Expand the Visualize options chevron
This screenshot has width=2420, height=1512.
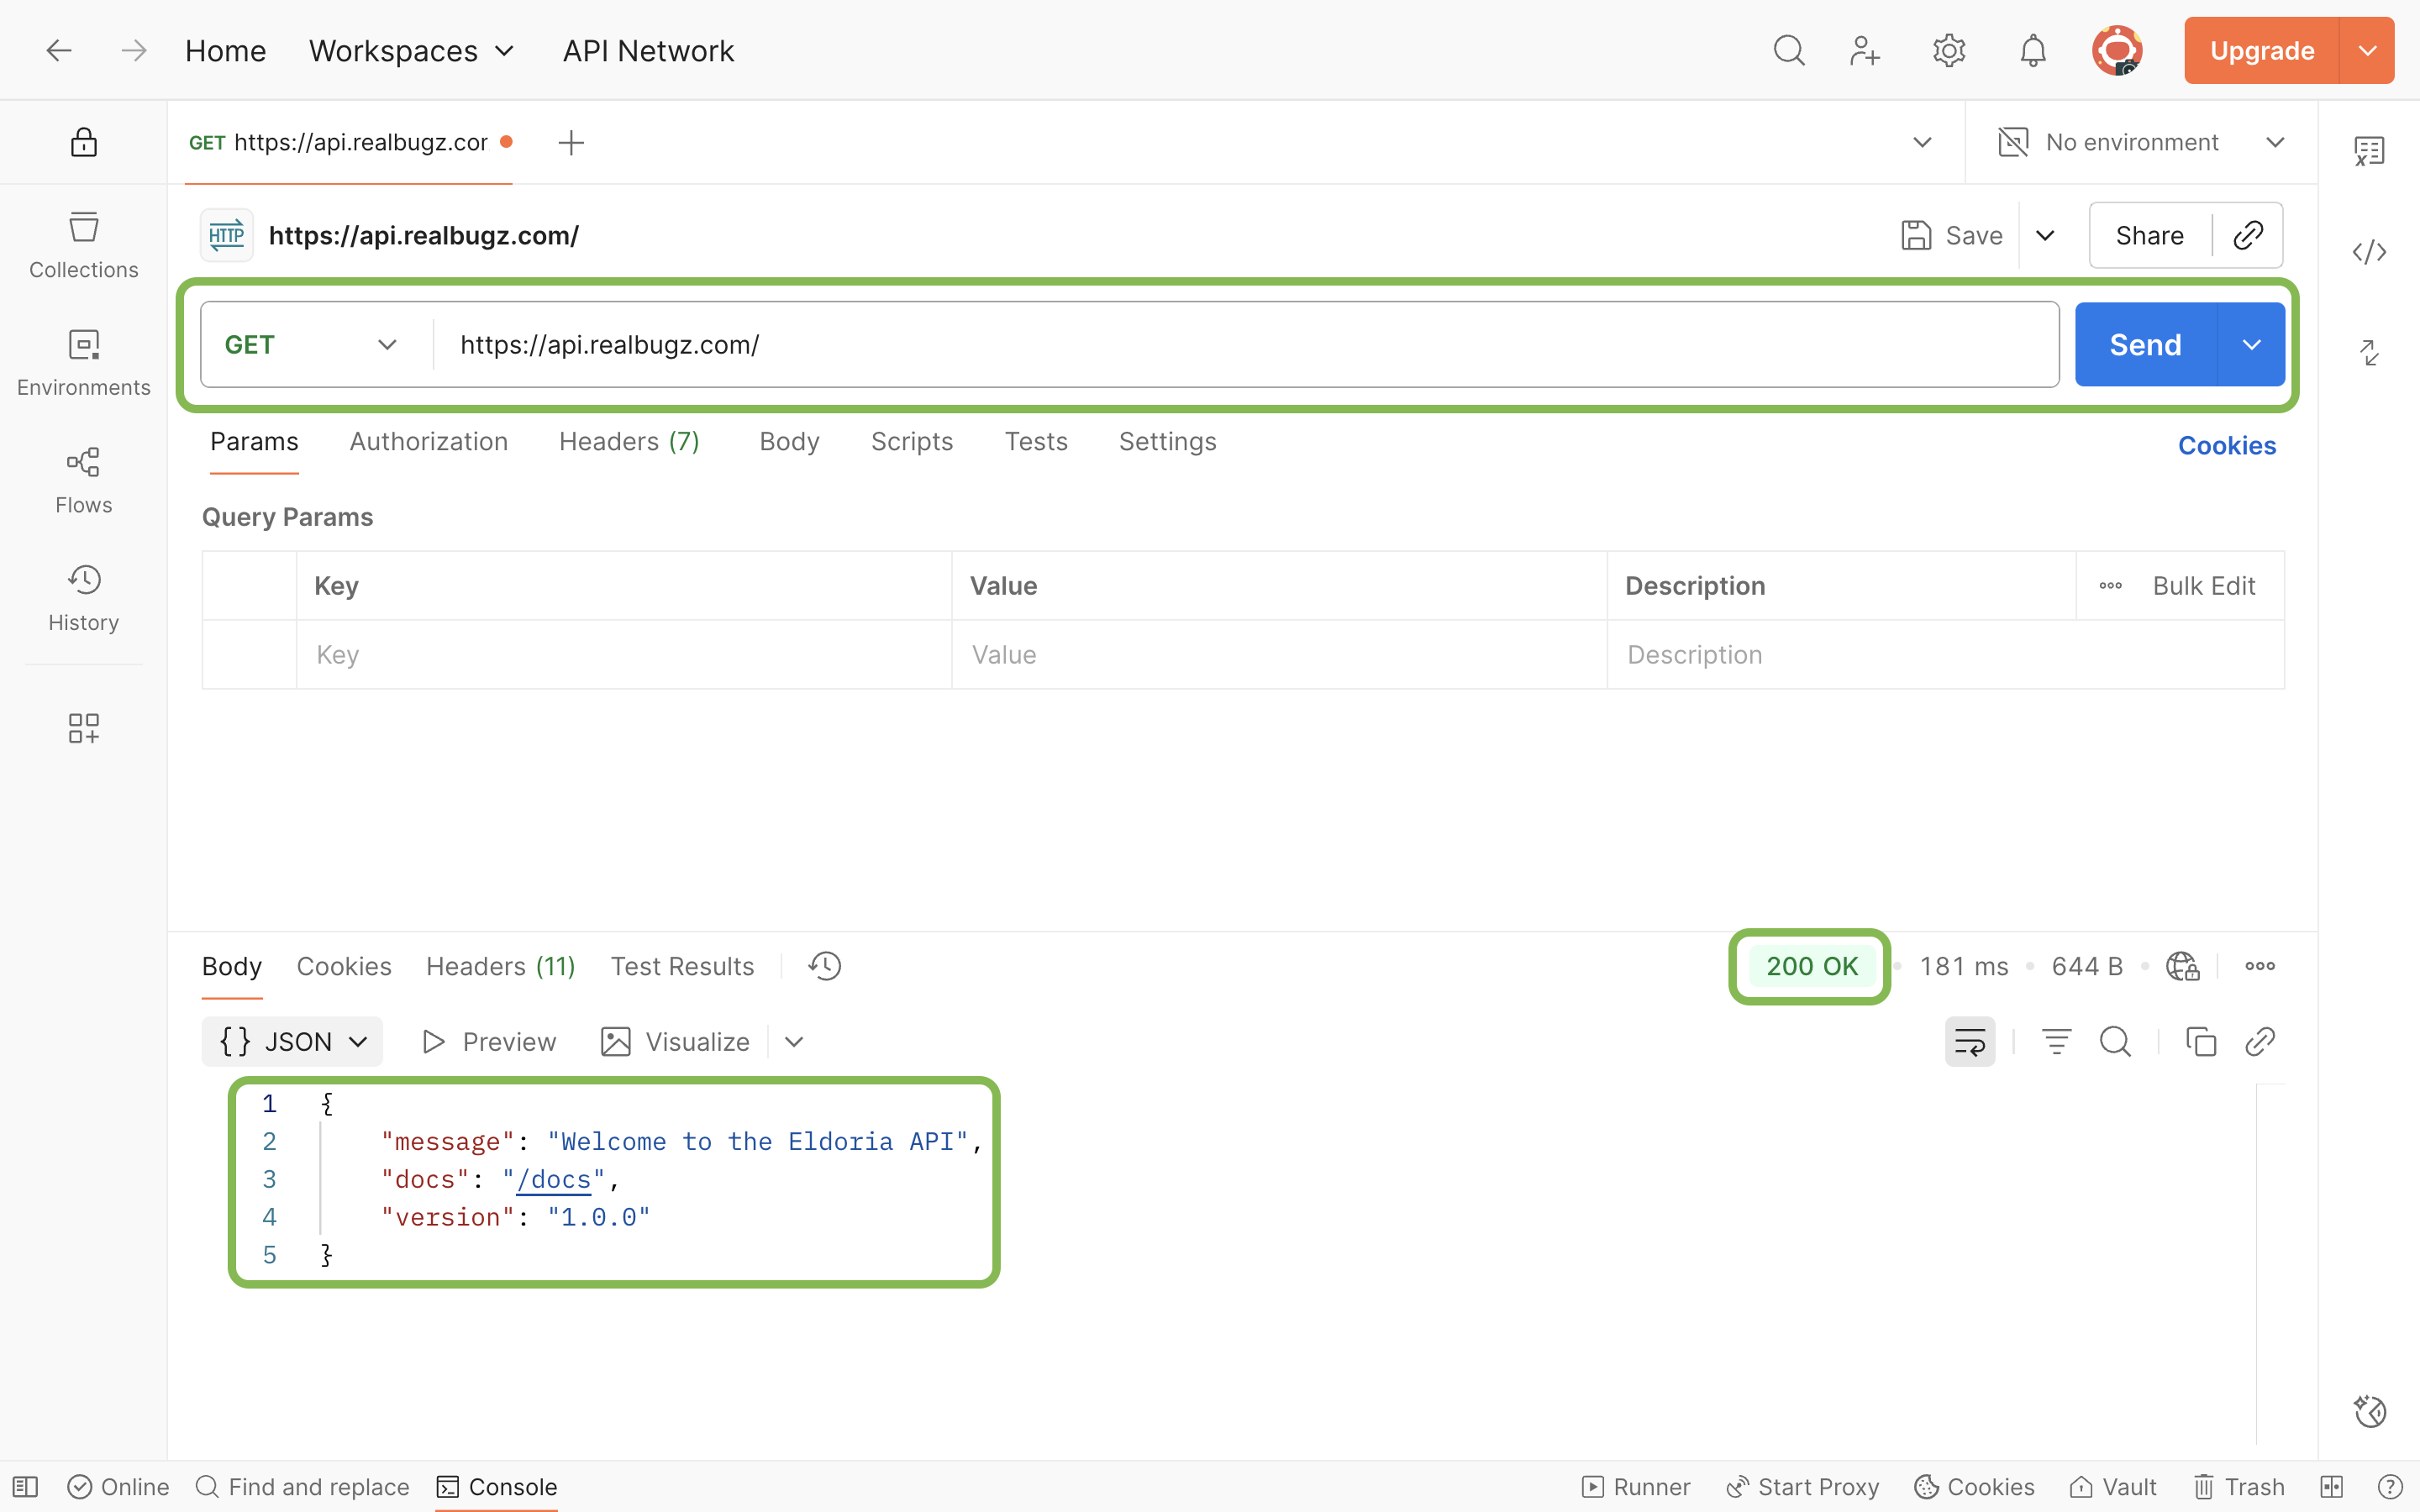click(x=794, y=1042)
